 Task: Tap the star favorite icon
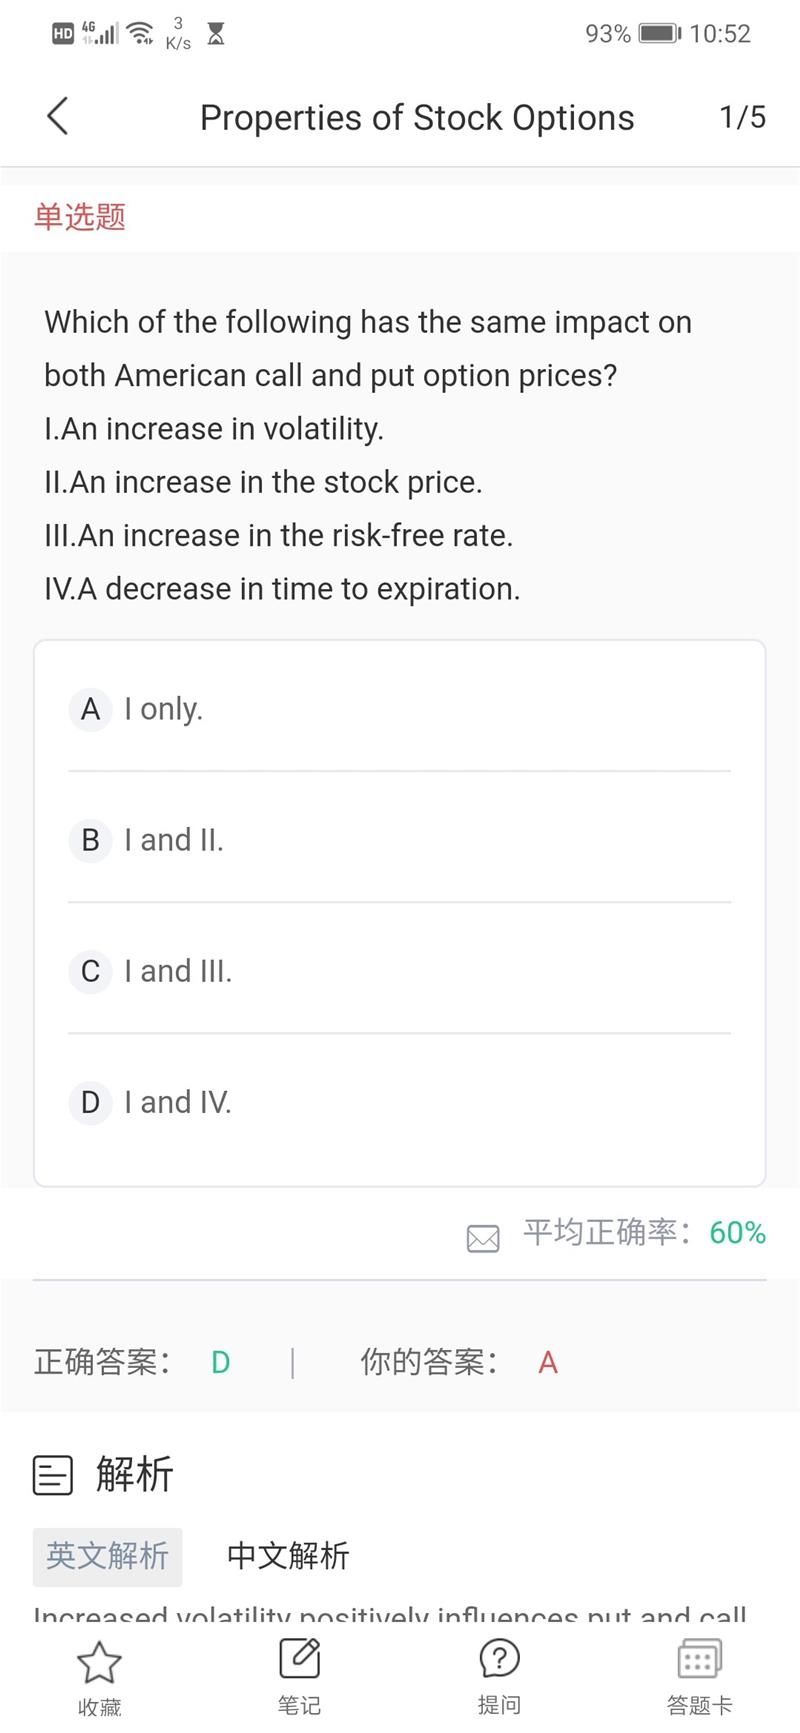click(x=99, y=1662)
